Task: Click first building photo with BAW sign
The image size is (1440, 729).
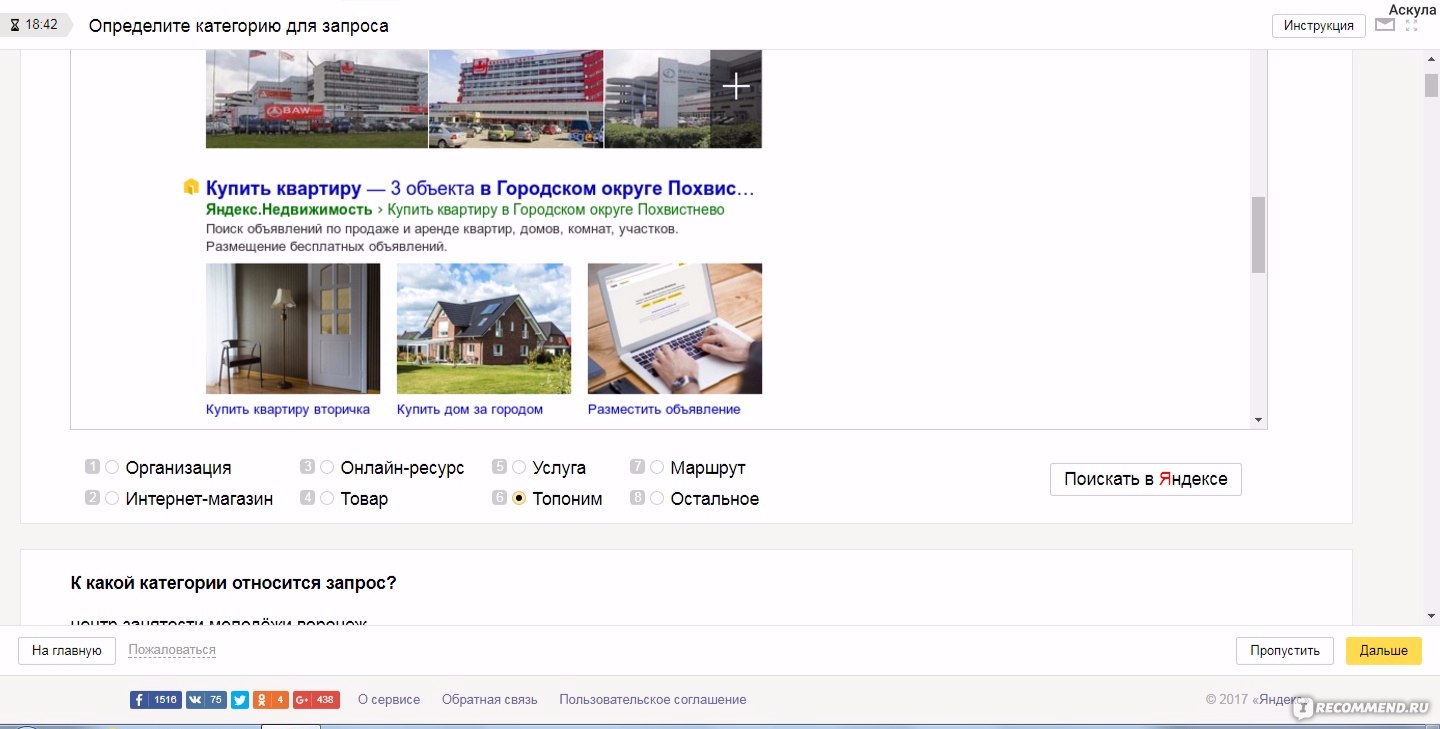Action: tap(317, 99)
